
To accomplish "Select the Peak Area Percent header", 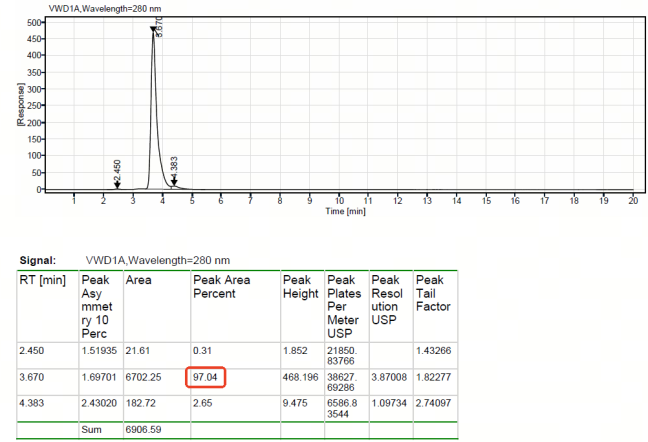I will pyautogui.click(x=222, y=287).
